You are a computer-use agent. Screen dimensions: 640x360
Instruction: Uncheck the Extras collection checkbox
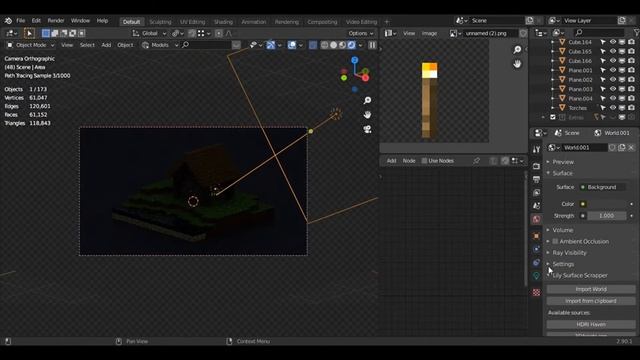(553, 117)
